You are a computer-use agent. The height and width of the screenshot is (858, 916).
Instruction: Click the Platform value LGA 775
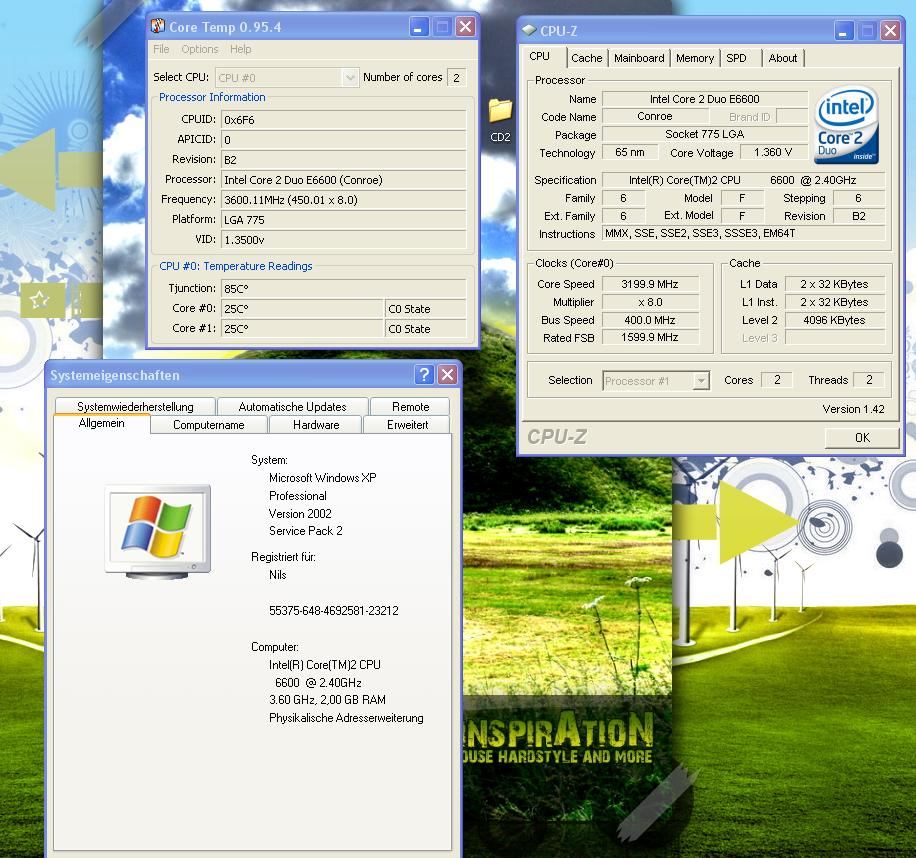click(x=344, y=220)
